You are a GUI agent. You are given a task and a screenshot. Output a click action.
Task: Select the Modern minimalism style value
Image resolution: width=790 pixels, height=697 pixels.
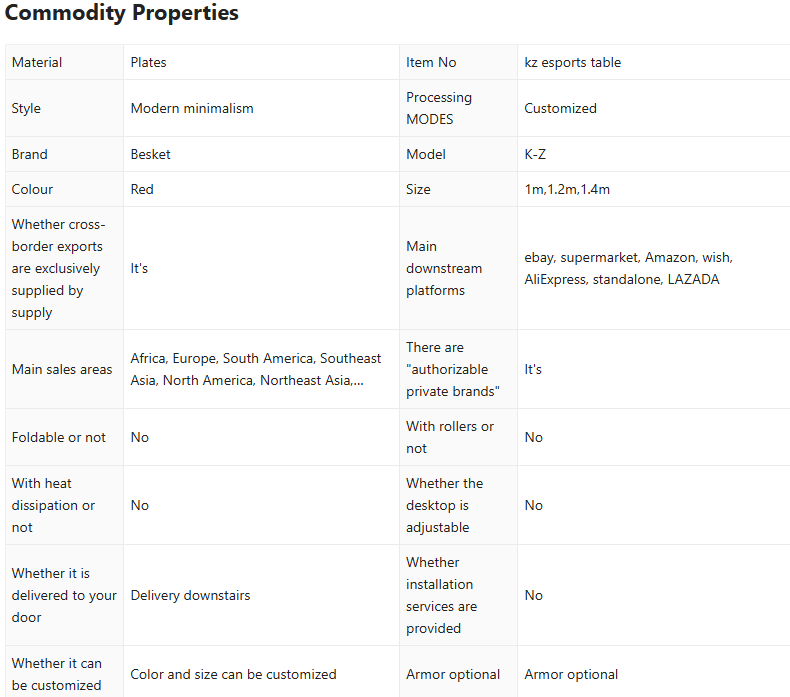pos(192,108)
